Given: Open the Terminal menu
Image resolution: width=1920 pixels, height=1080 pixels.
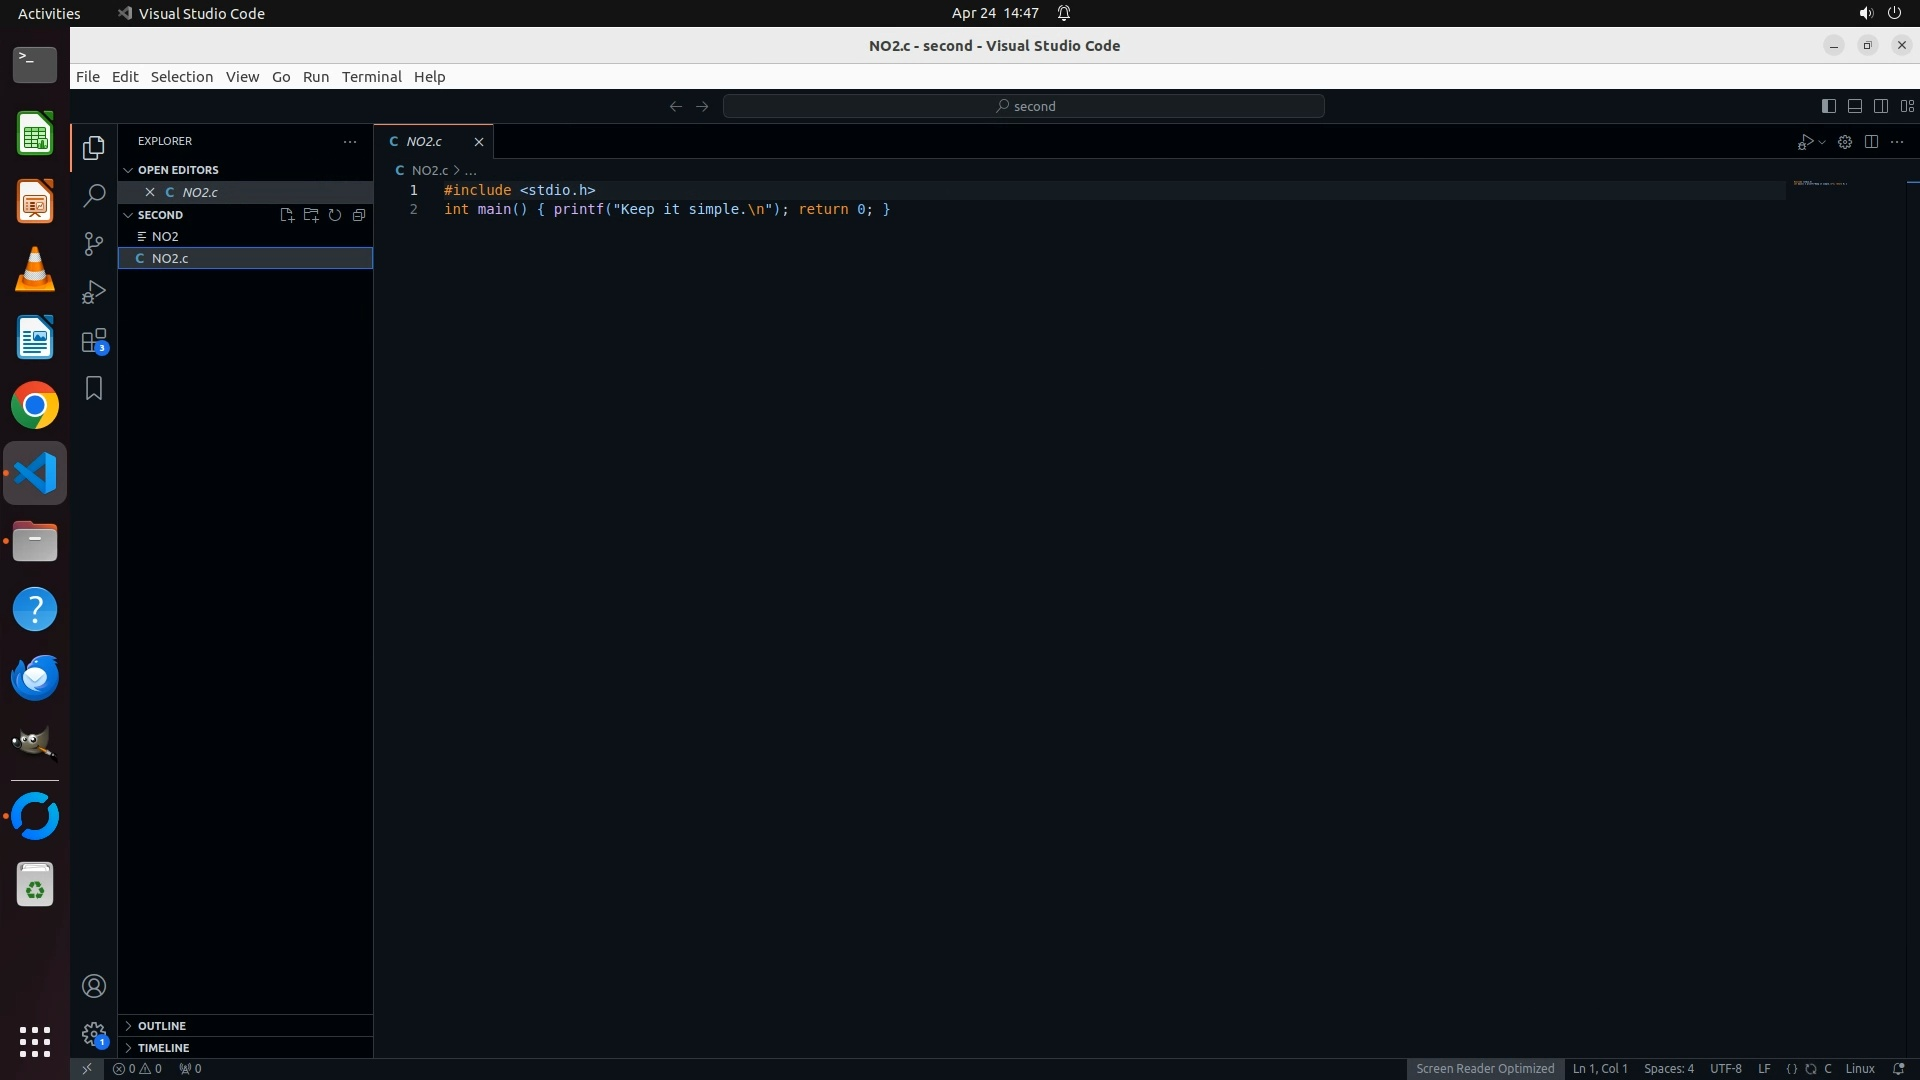Looking at the screenshot, I should 371,77.
